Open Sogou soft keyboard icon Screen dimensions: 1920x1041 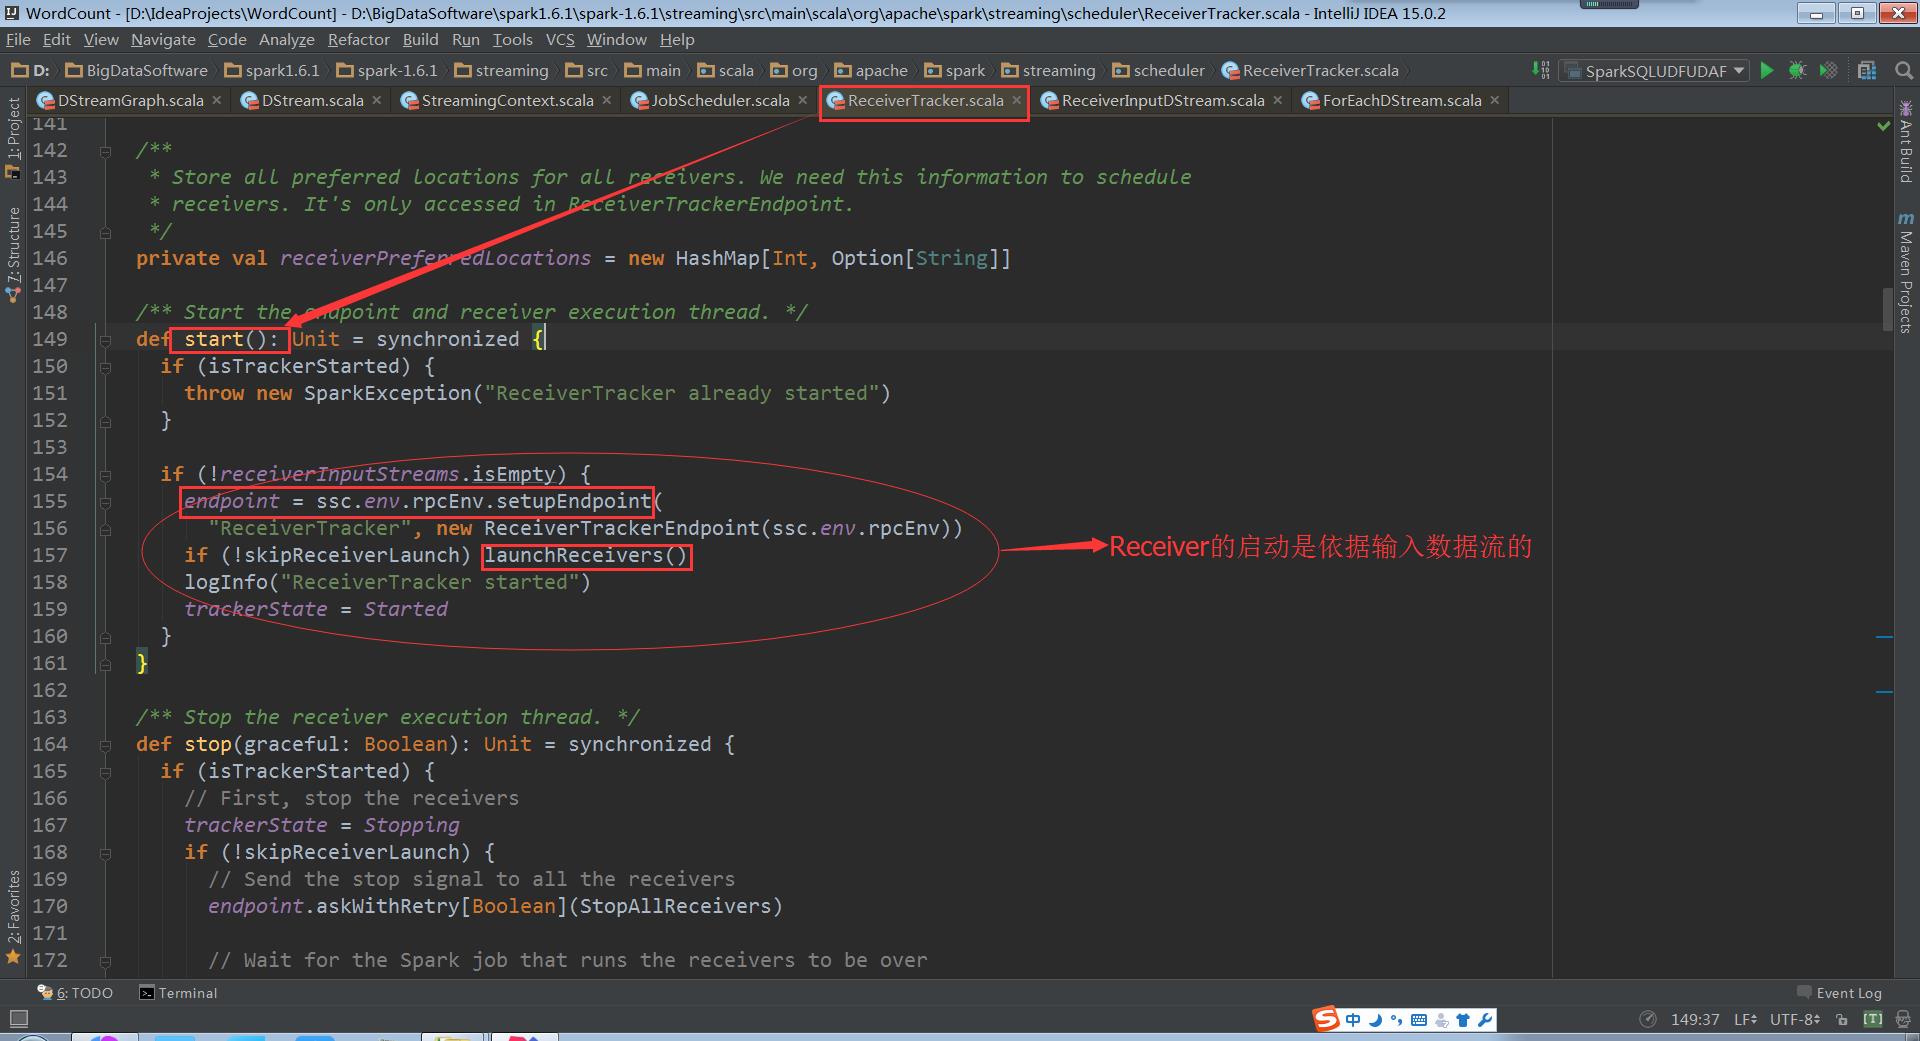click(x=1419, y=1020)
